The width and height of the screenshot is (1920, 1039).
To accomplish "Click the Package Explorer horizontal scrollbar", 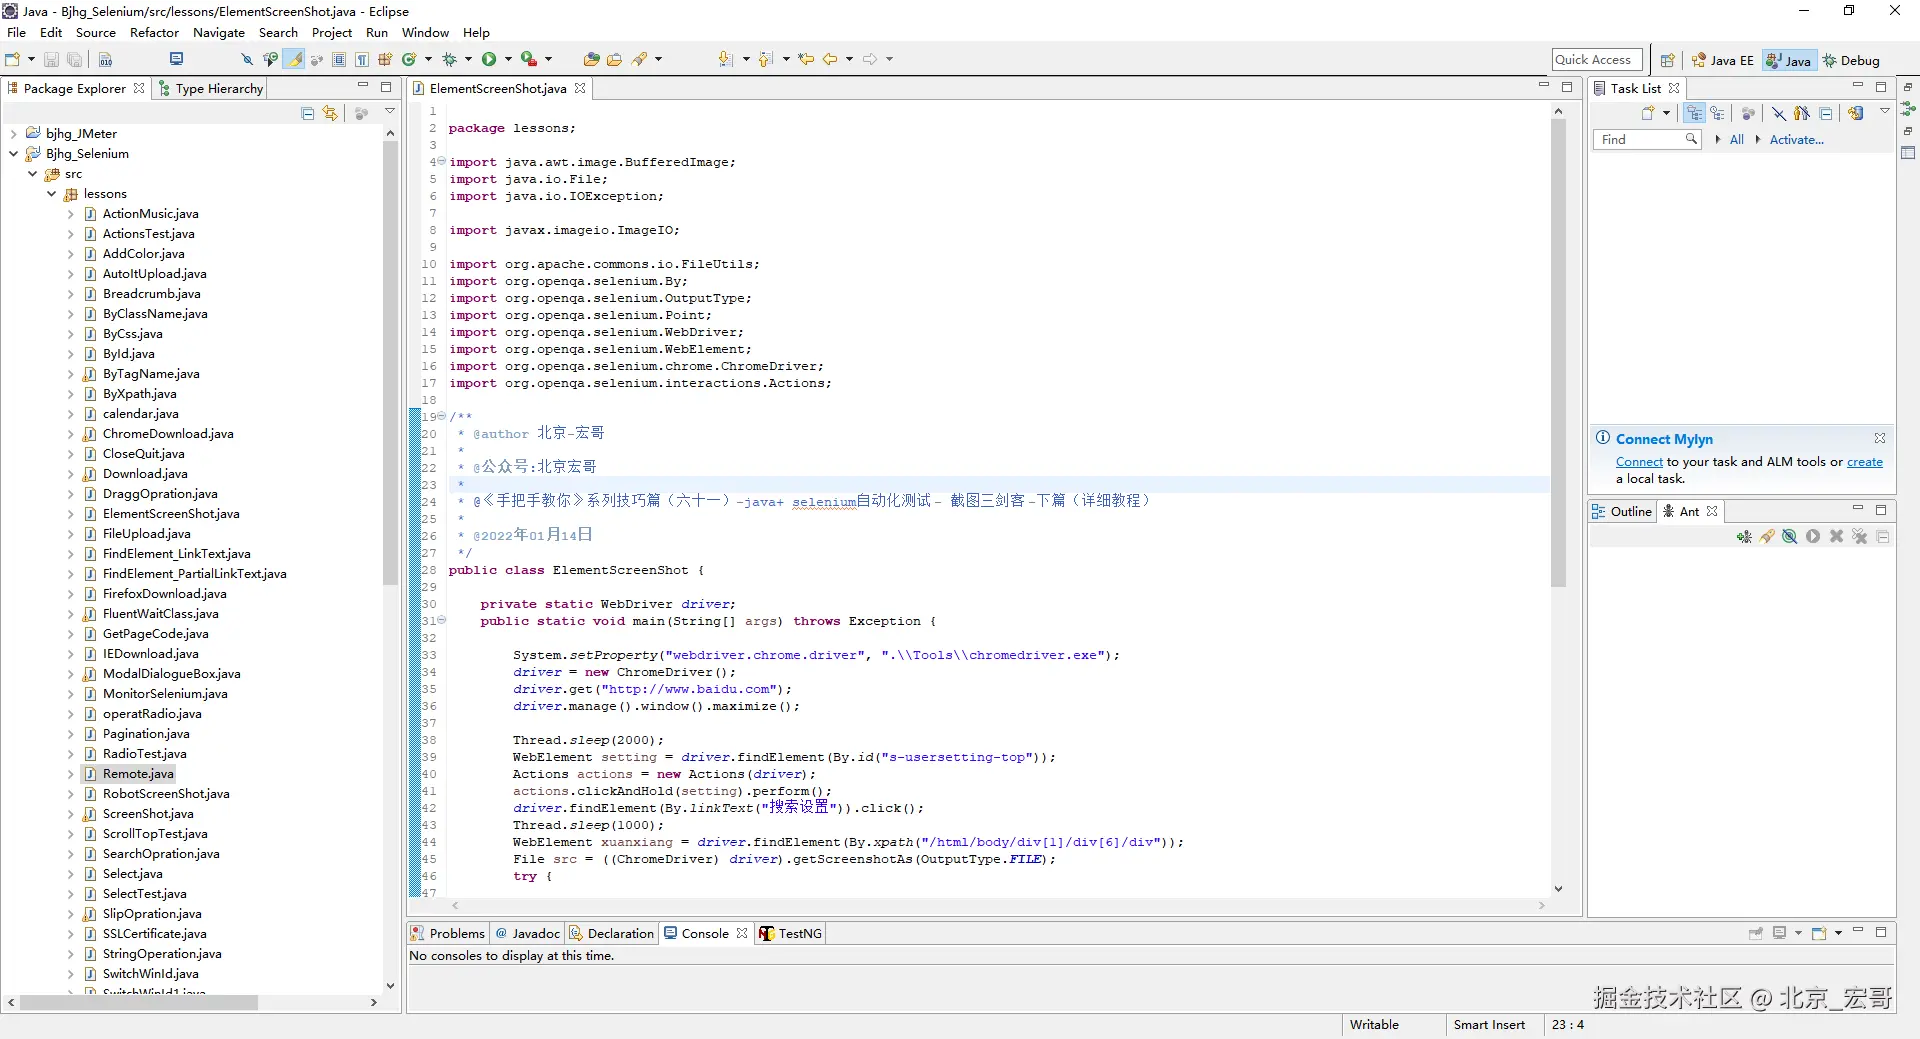I will (x=138, y=1002).
